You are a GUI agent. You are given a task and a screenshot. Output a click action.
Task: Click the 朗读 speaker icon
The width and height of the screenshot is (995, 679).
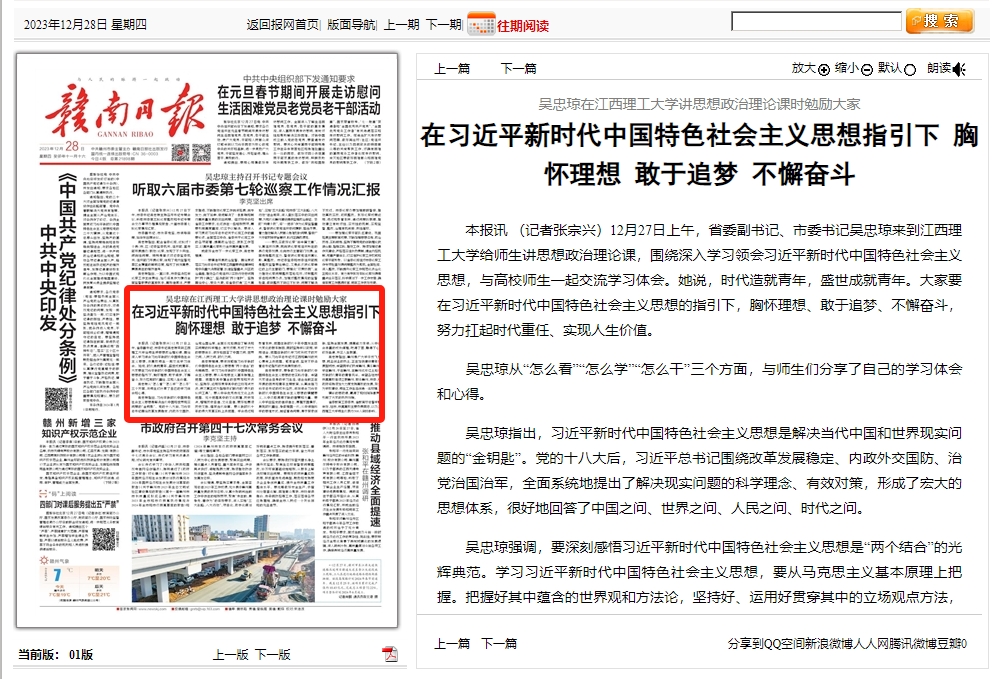[960, 69]
